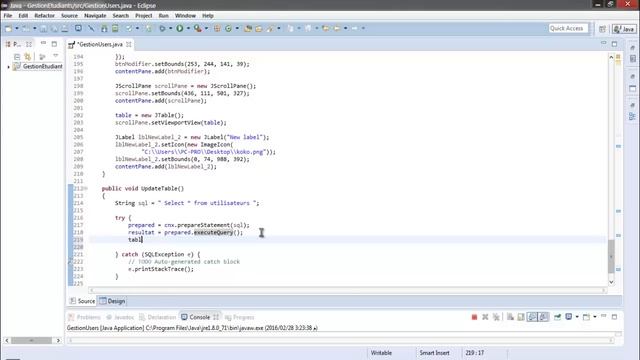The image size is (640, 360).
Task: Click the New Java Package icon
Action: click(217, 29)
